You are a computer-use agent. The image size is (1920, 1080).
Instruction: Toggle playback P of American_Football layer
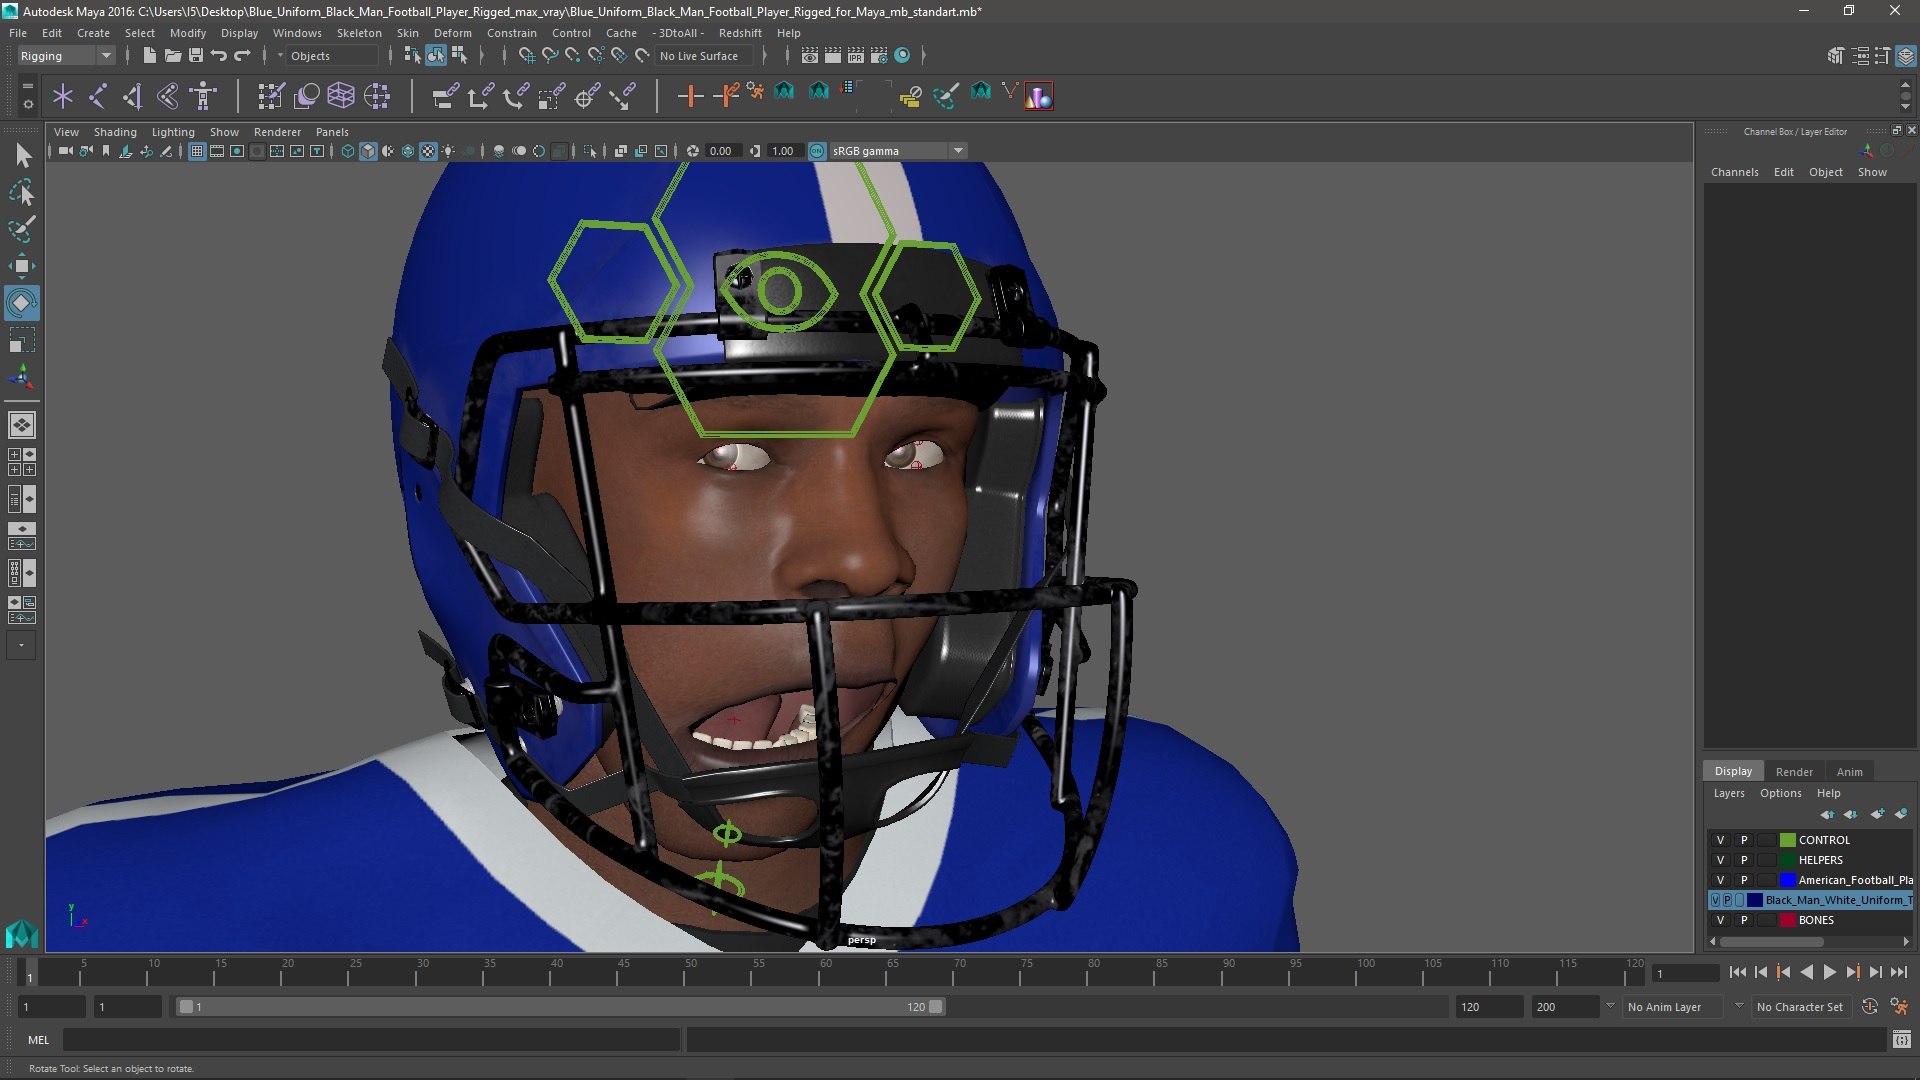[1744, 880]
